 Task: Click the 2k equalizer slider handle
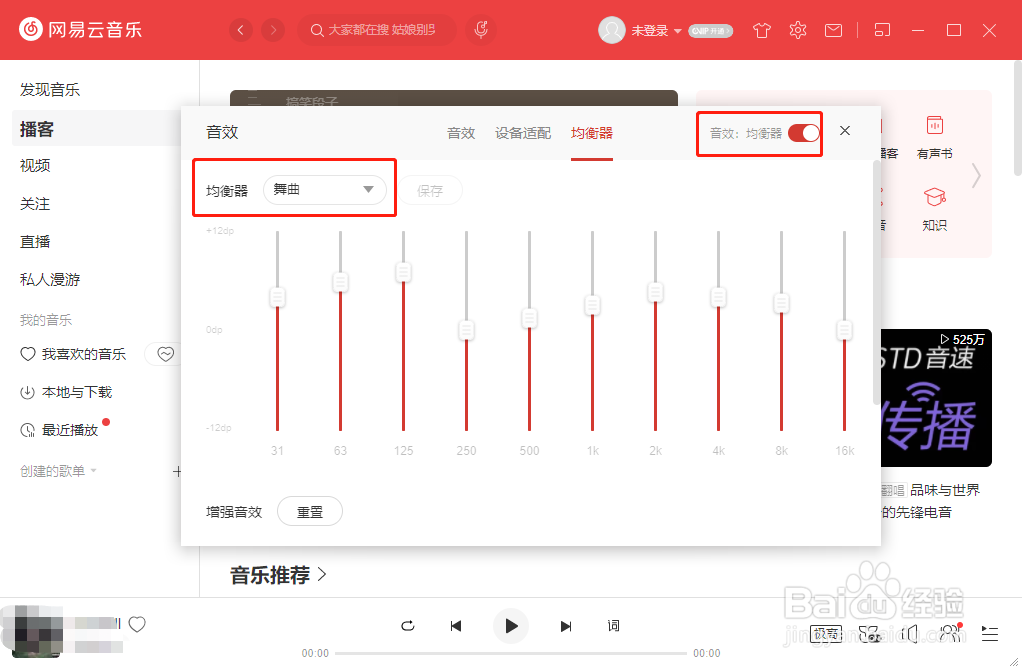(x=656, y=293)
